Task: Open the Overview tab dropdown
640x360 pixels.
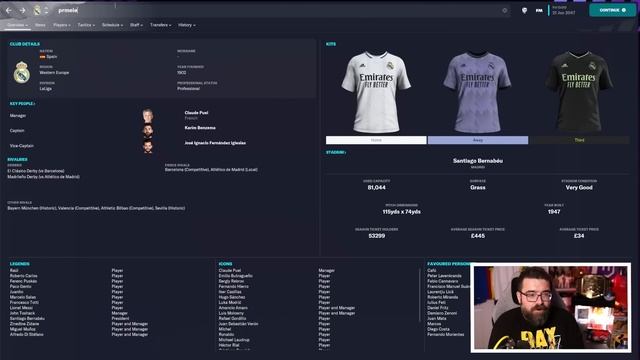Action: (x=18, y=25)
